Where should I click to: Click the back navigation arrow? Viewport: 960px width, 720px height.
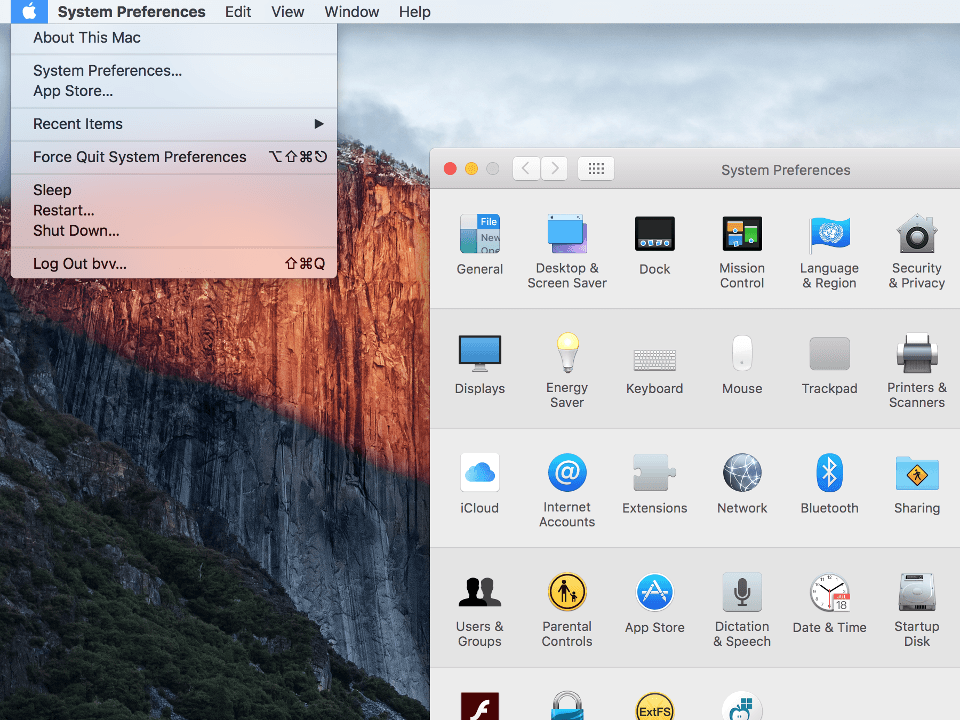pos(526,168)
